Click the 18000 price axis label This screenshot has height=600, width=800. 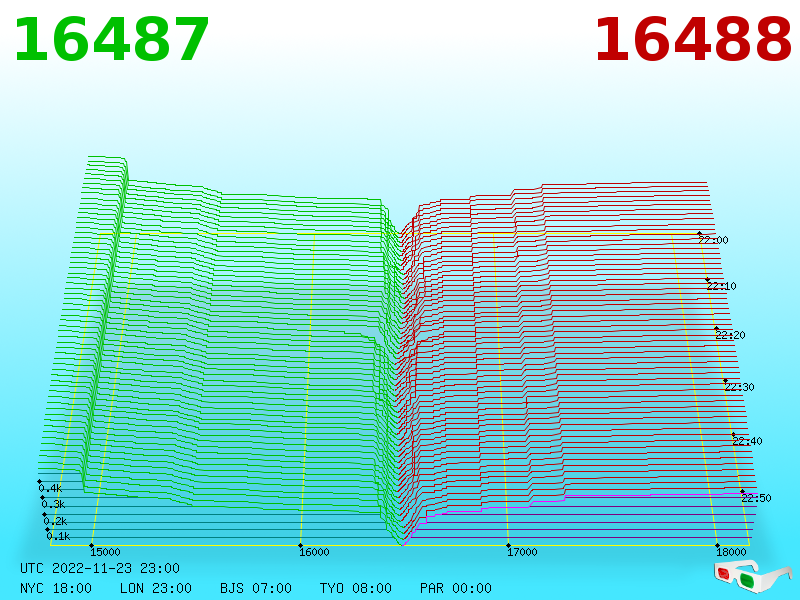(731, 552)
